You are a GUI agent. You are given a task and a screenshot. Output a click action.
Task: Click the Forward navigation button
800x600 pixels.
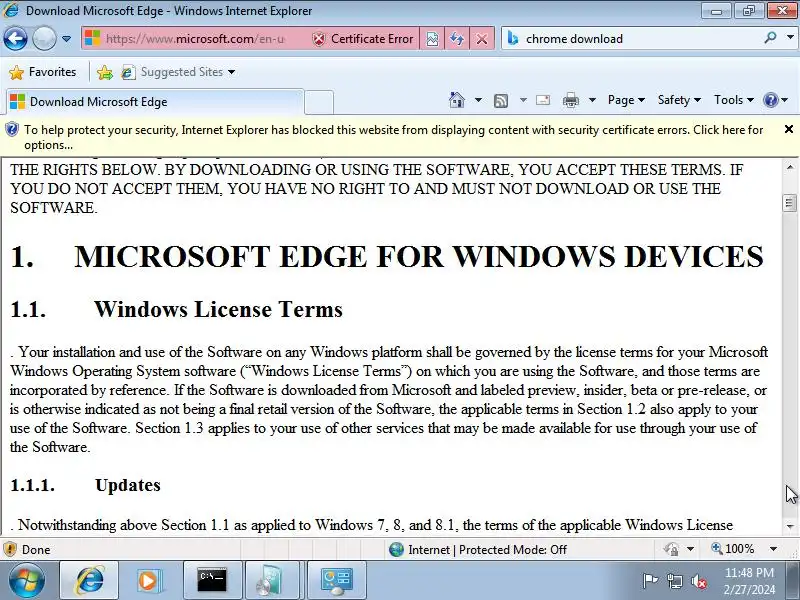tap(44, 38)
